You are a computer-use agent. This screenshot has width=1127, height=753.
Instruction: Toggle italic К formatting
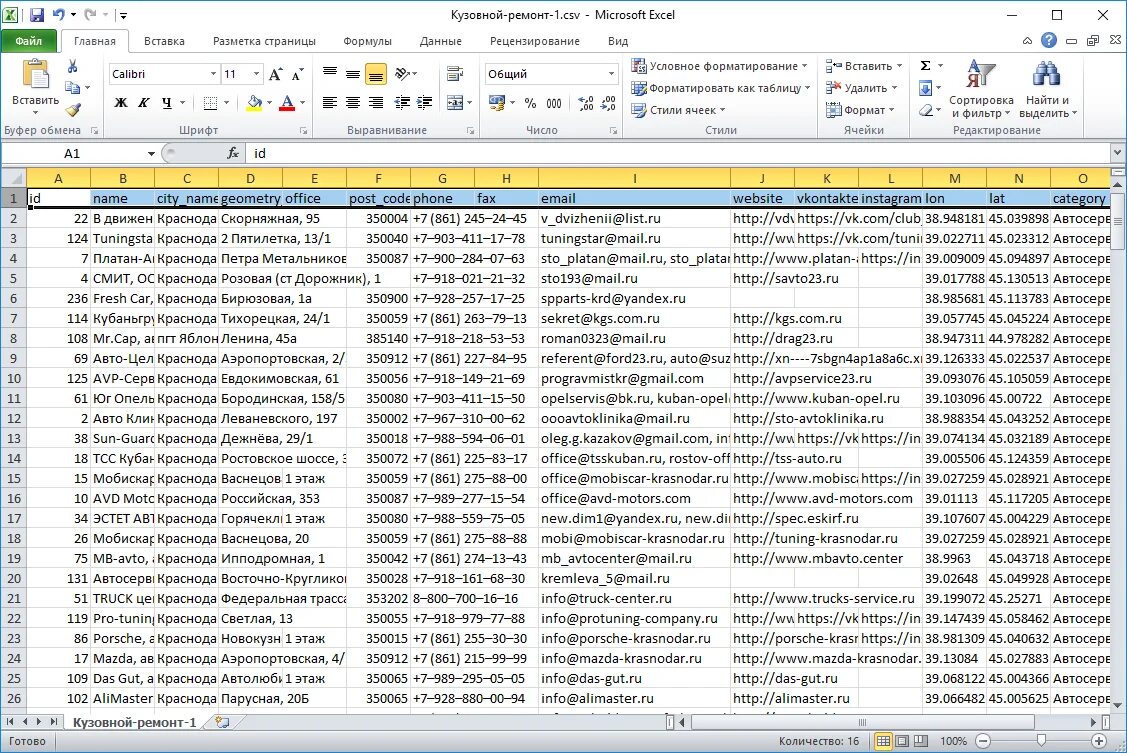point(144,103)
